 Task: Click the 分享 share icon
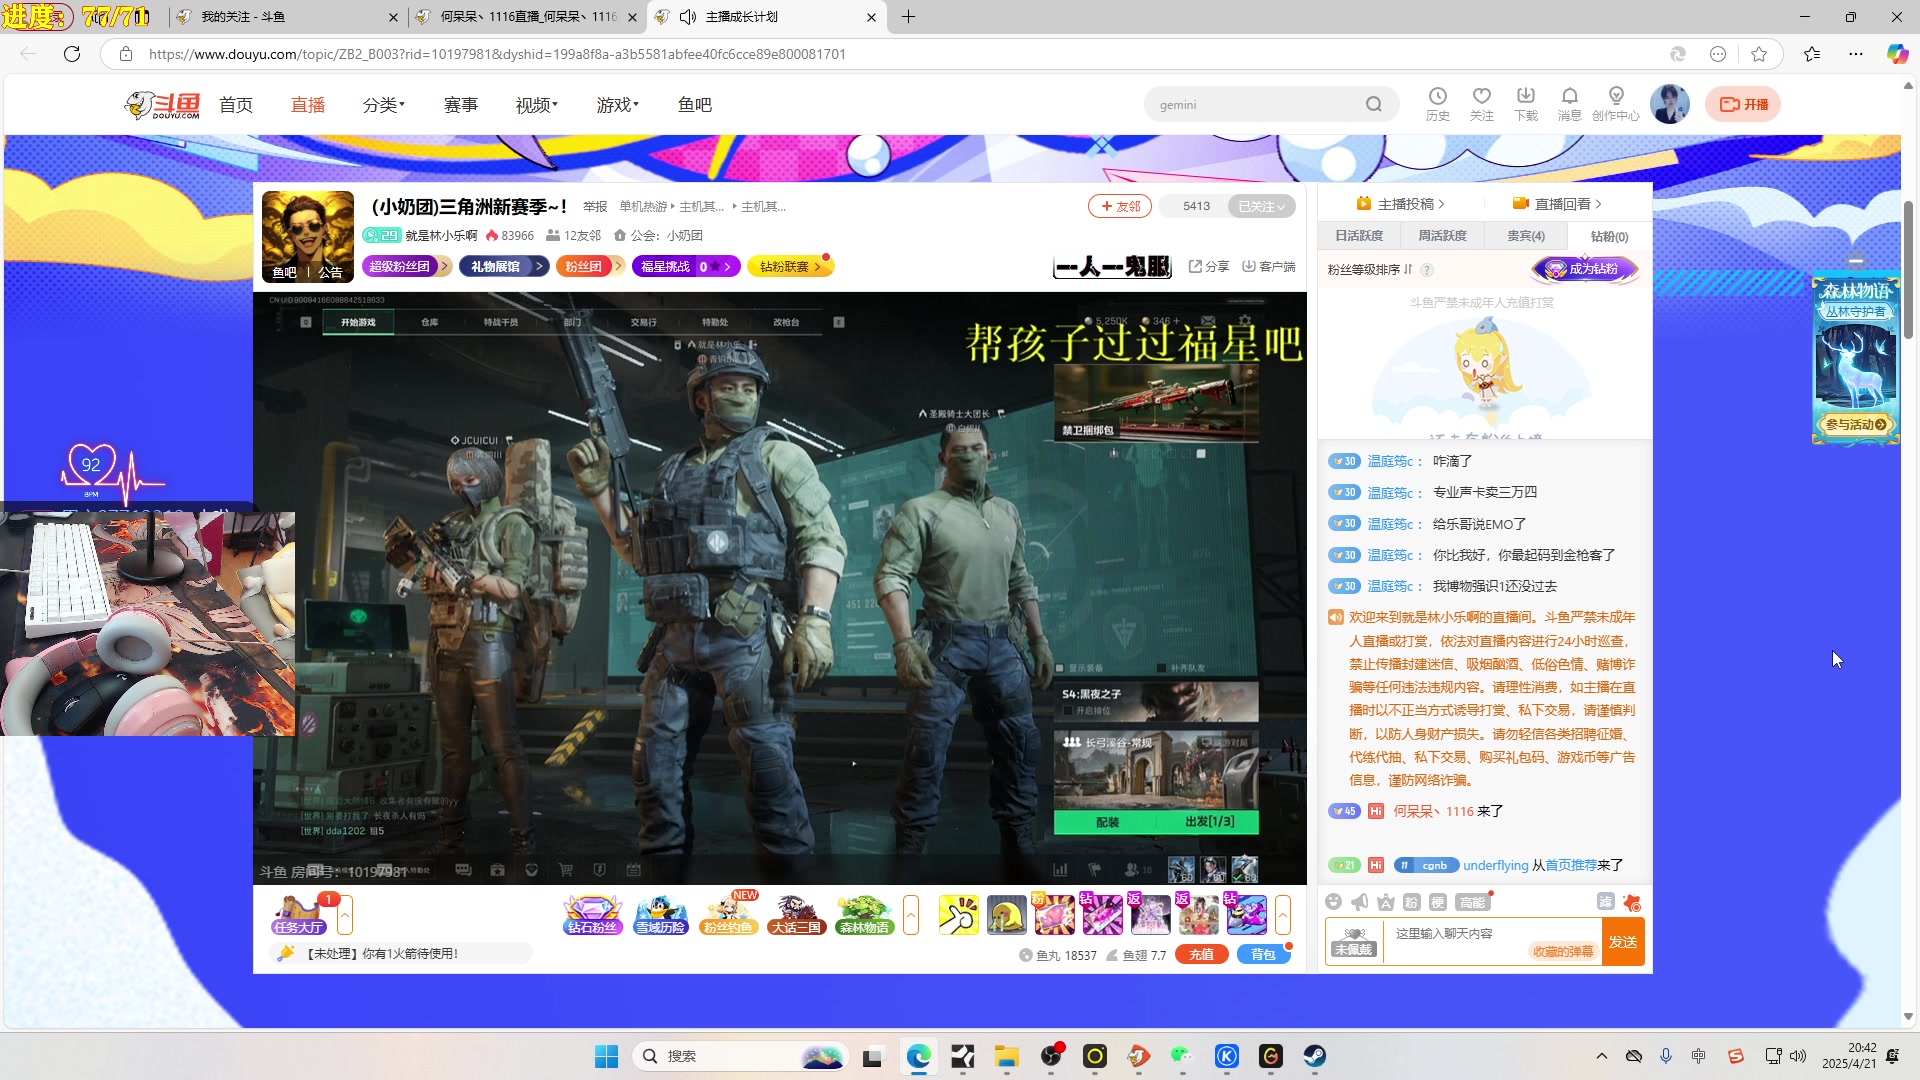coord(1209,267)
